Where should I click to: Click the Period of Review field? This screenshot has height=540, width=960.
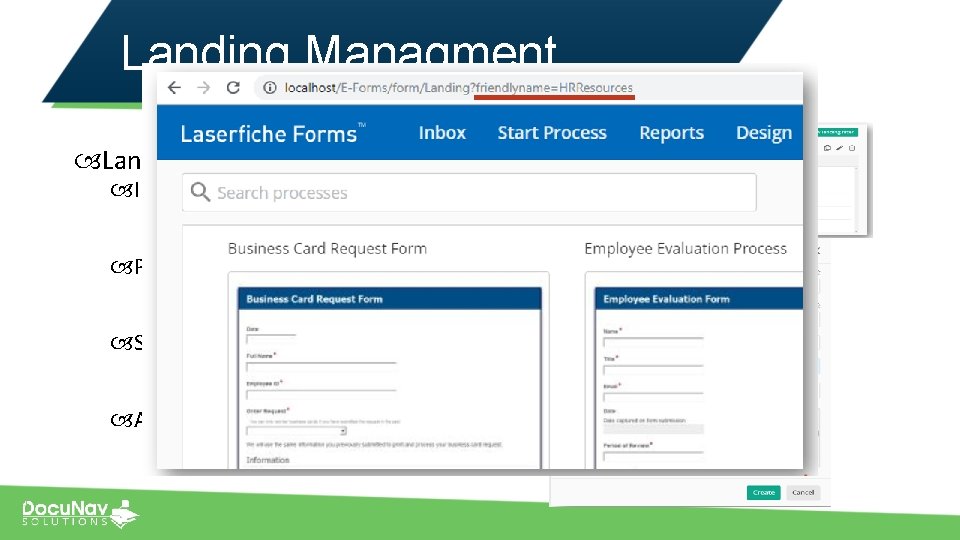point(653,456)
